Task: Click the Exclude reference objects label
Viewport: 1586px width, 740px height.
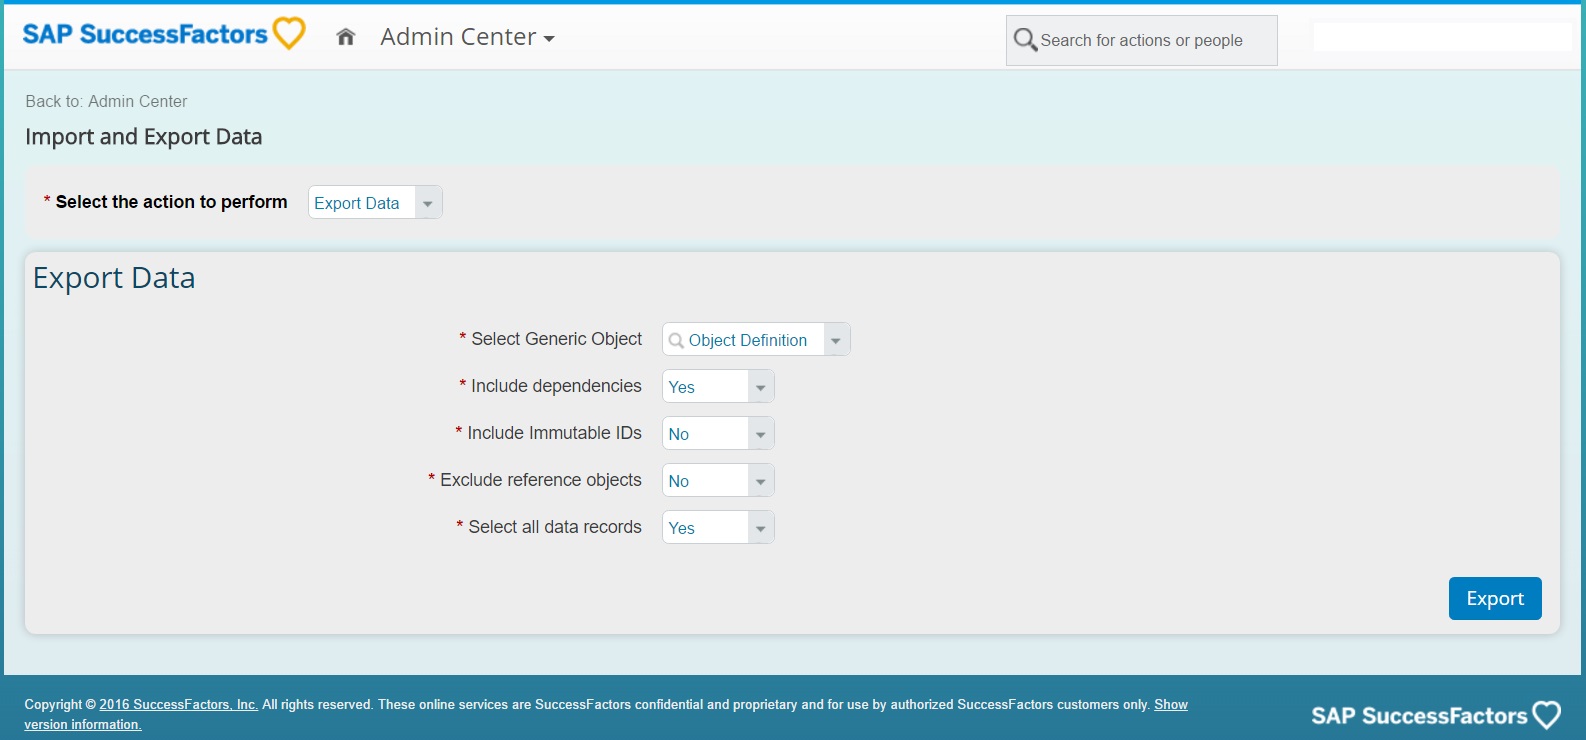Action: (541, 480)
